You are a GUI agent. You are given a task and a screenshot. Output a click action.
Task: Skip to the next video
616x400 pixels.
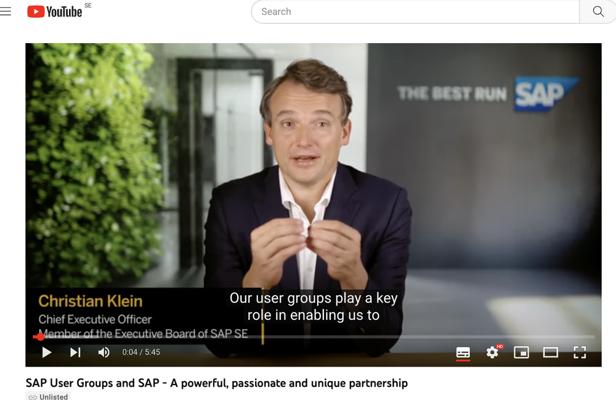(75, 352)
